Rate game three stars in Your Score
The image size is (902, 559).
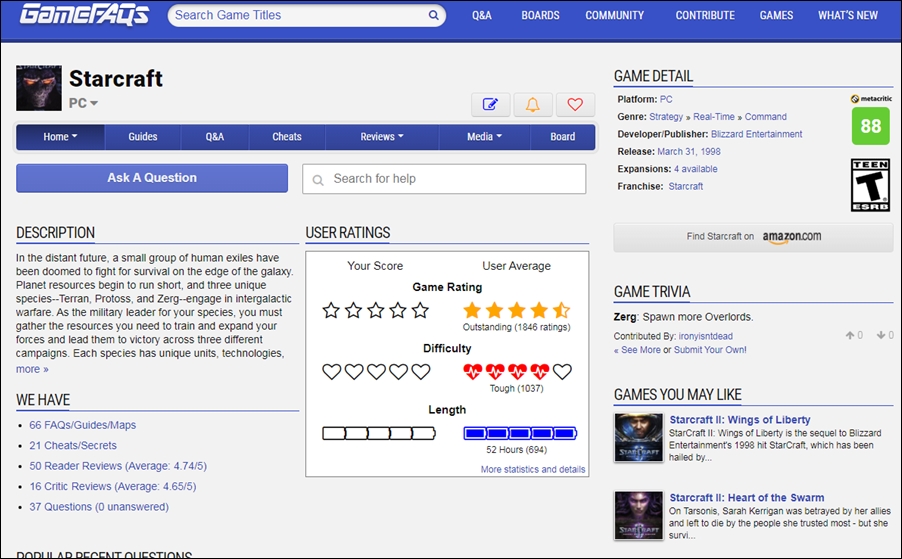click(x=376, y=311)
